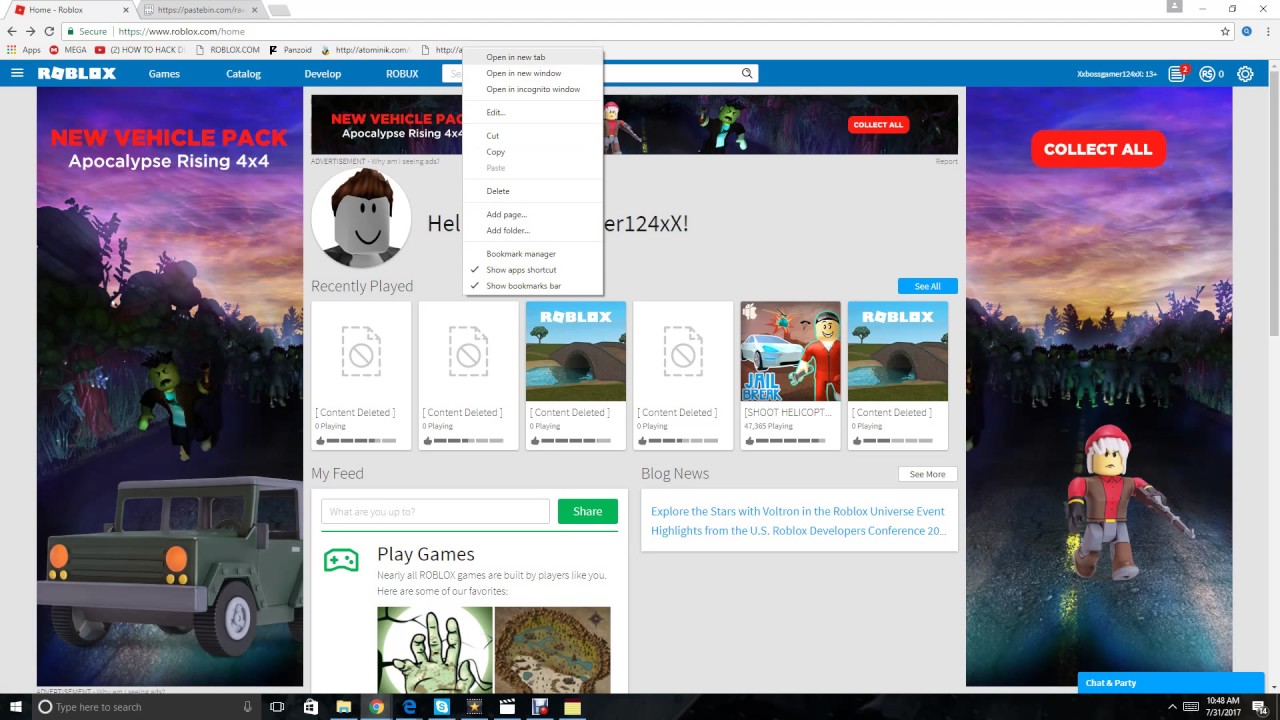
Task: Click the Windows Start button
Action: [x=16, y=707]
